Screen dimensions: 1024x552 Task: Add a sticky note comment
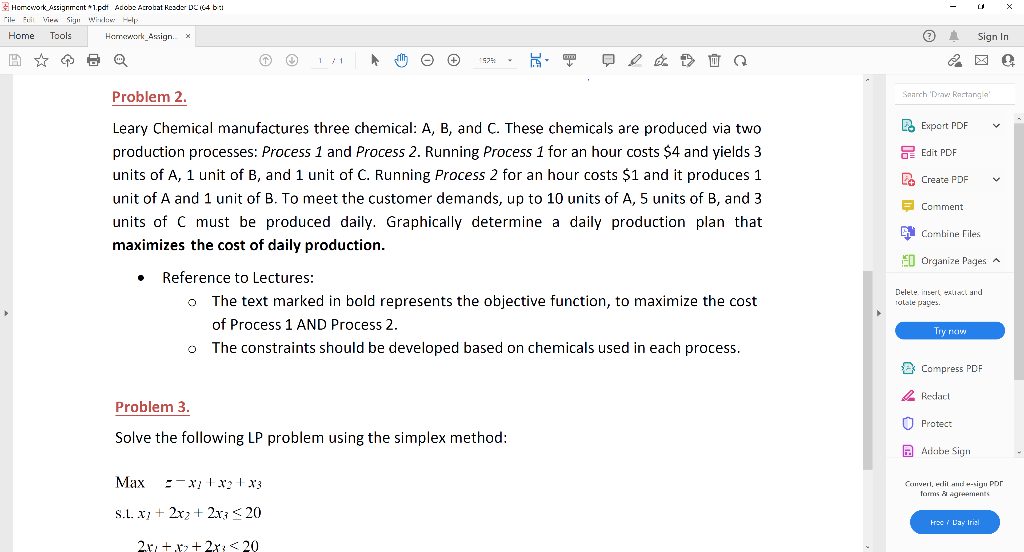pyautogui.click(x=608, y=61)
